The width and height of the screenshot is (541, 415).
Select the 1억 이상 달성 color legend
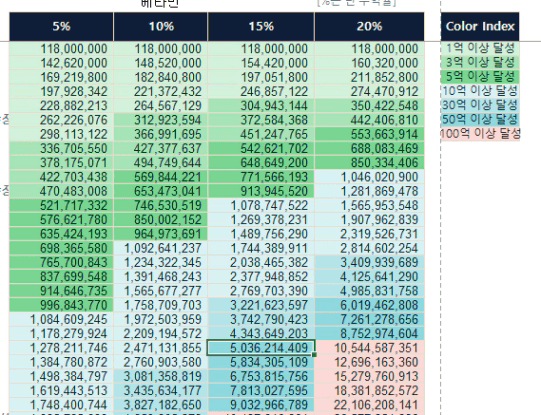click(x=480, y=48)
